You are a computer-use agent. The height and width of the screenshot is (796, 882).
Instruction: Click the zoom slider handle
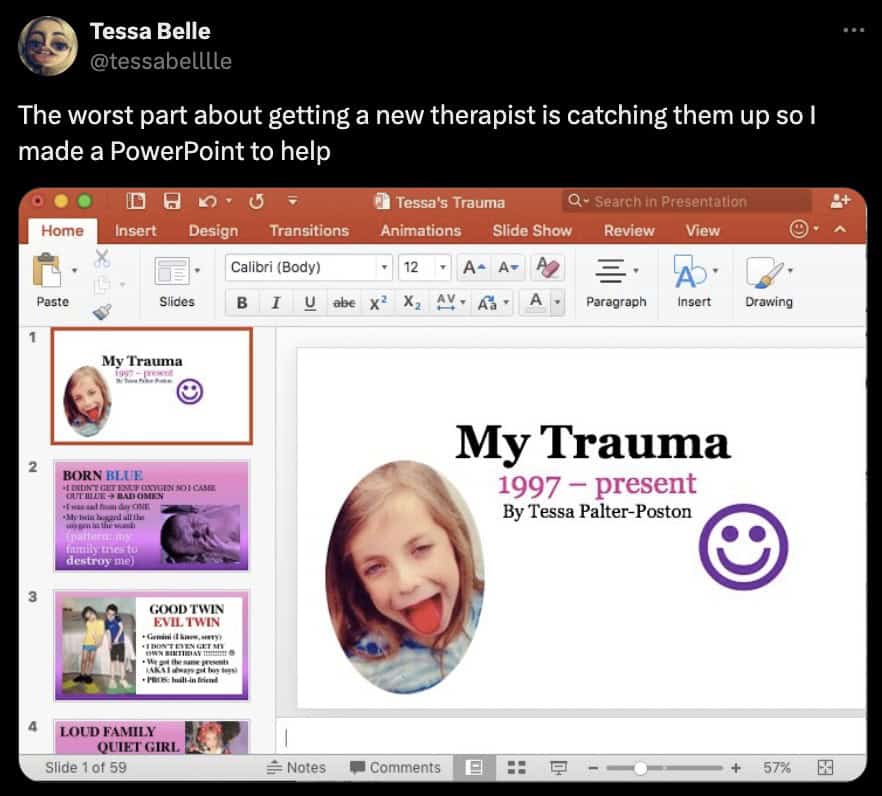[x=640, y=767]
